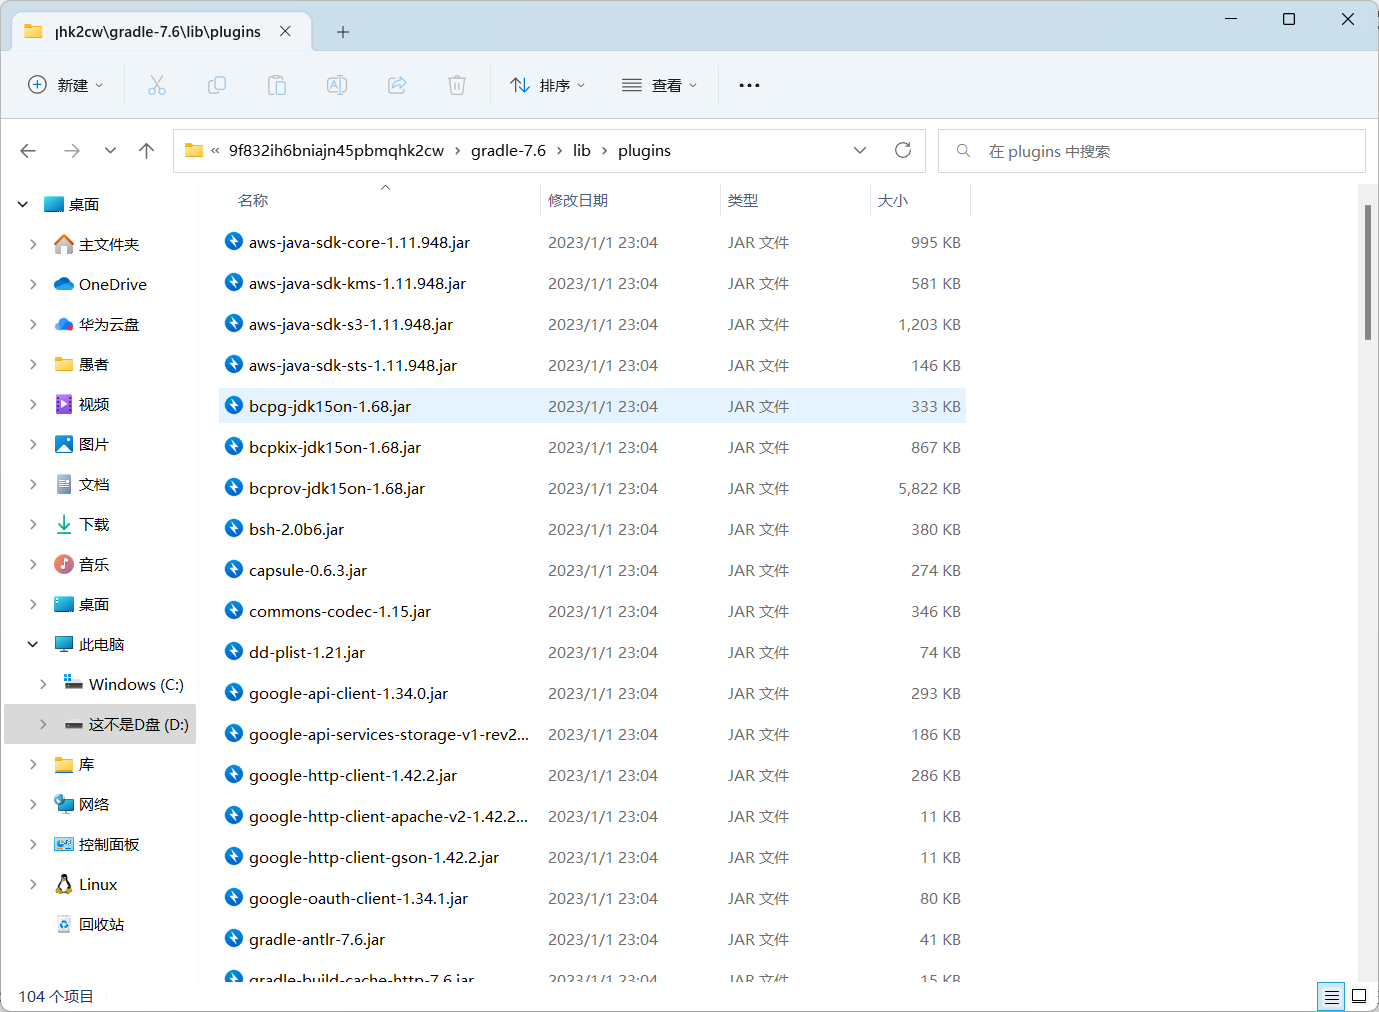Click the OneDrive cloud icon in sidebar
Screen dimensions: 1379x1012
(64, 284)
